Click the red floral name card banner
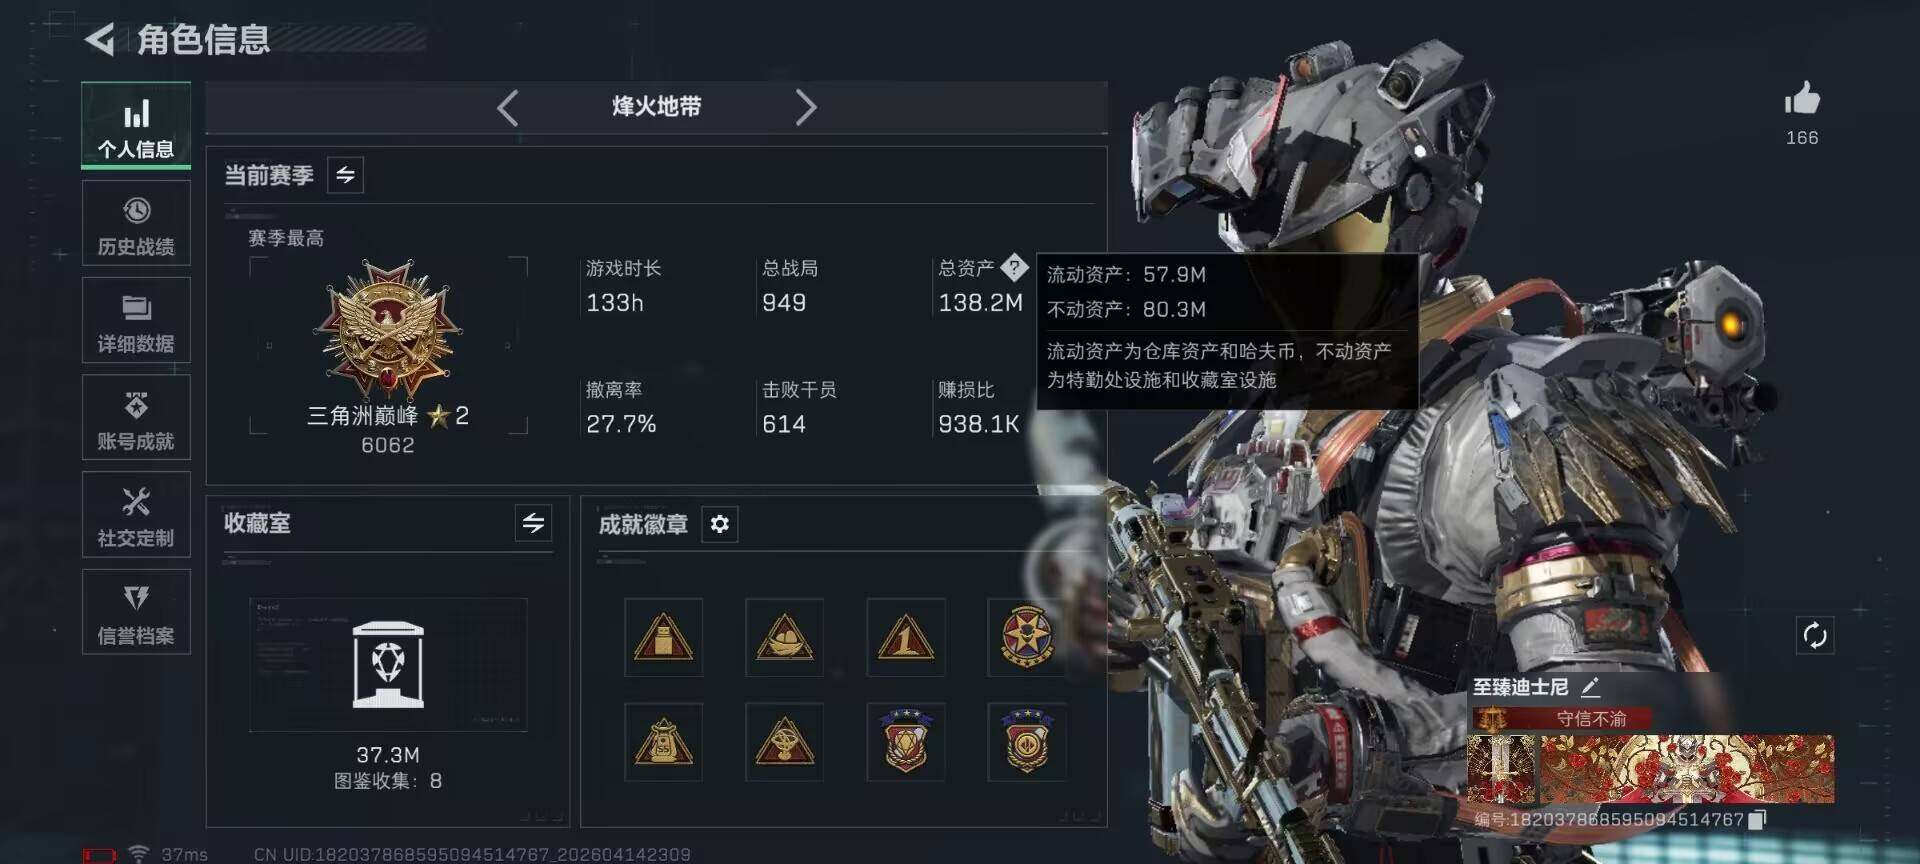 (1650, 769)
